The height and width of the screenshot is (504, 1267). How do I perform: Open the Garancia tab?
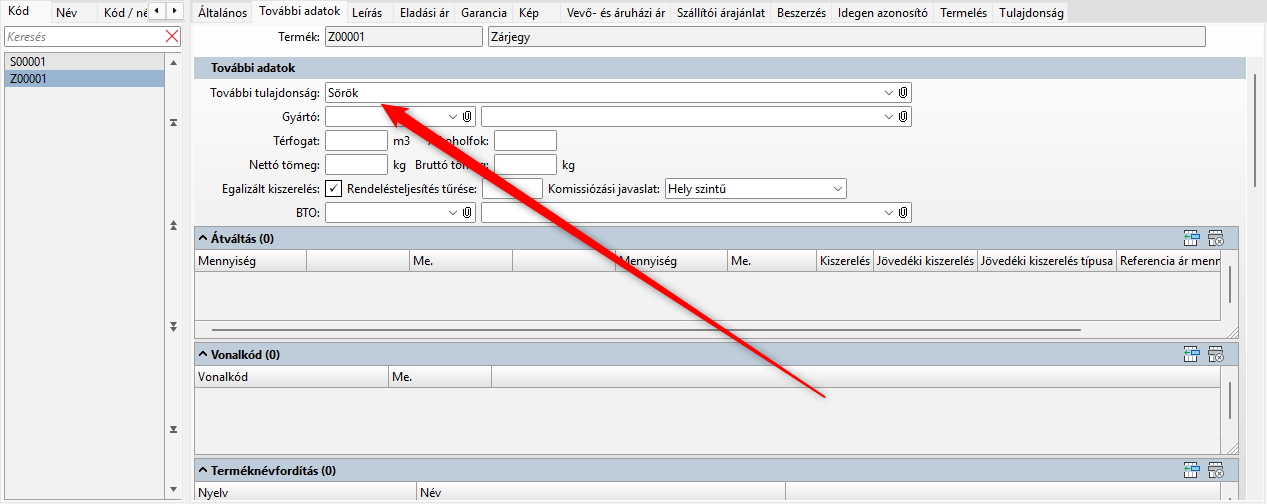click(483, 13)
